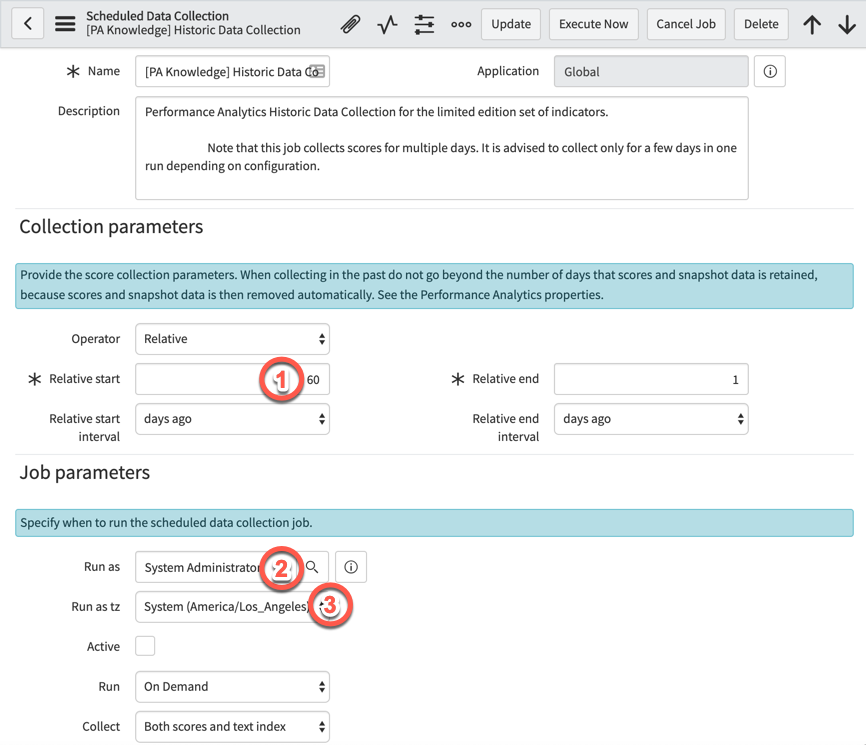Screen dimensions: 866x745
Task: Click the Scheduled Data Collection title text
Action: click(x=157, y=16)
